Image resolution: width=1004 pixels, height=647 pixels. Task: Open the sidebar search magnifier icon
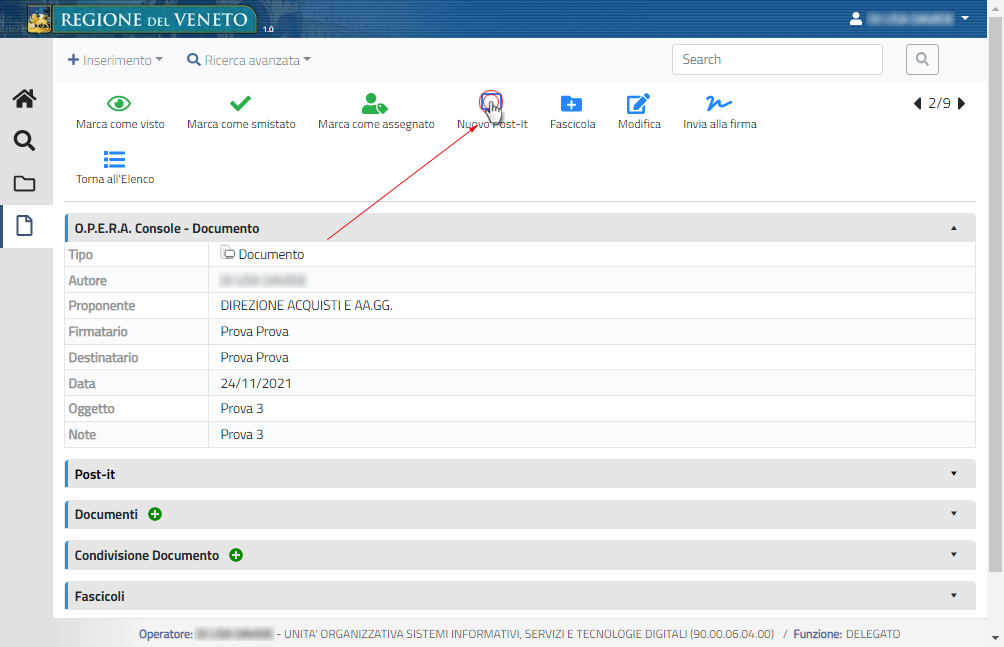coord(24,141)
